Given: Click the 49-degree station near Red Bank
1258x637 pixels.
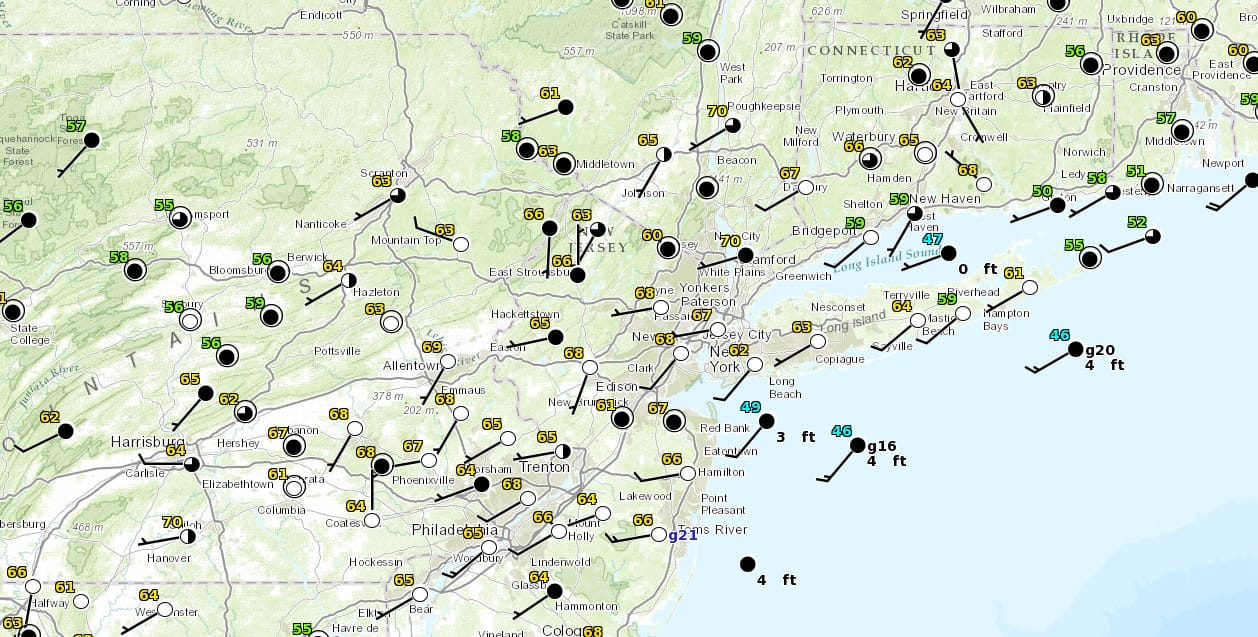Looking at the screenshot, I should click(766, 421).
